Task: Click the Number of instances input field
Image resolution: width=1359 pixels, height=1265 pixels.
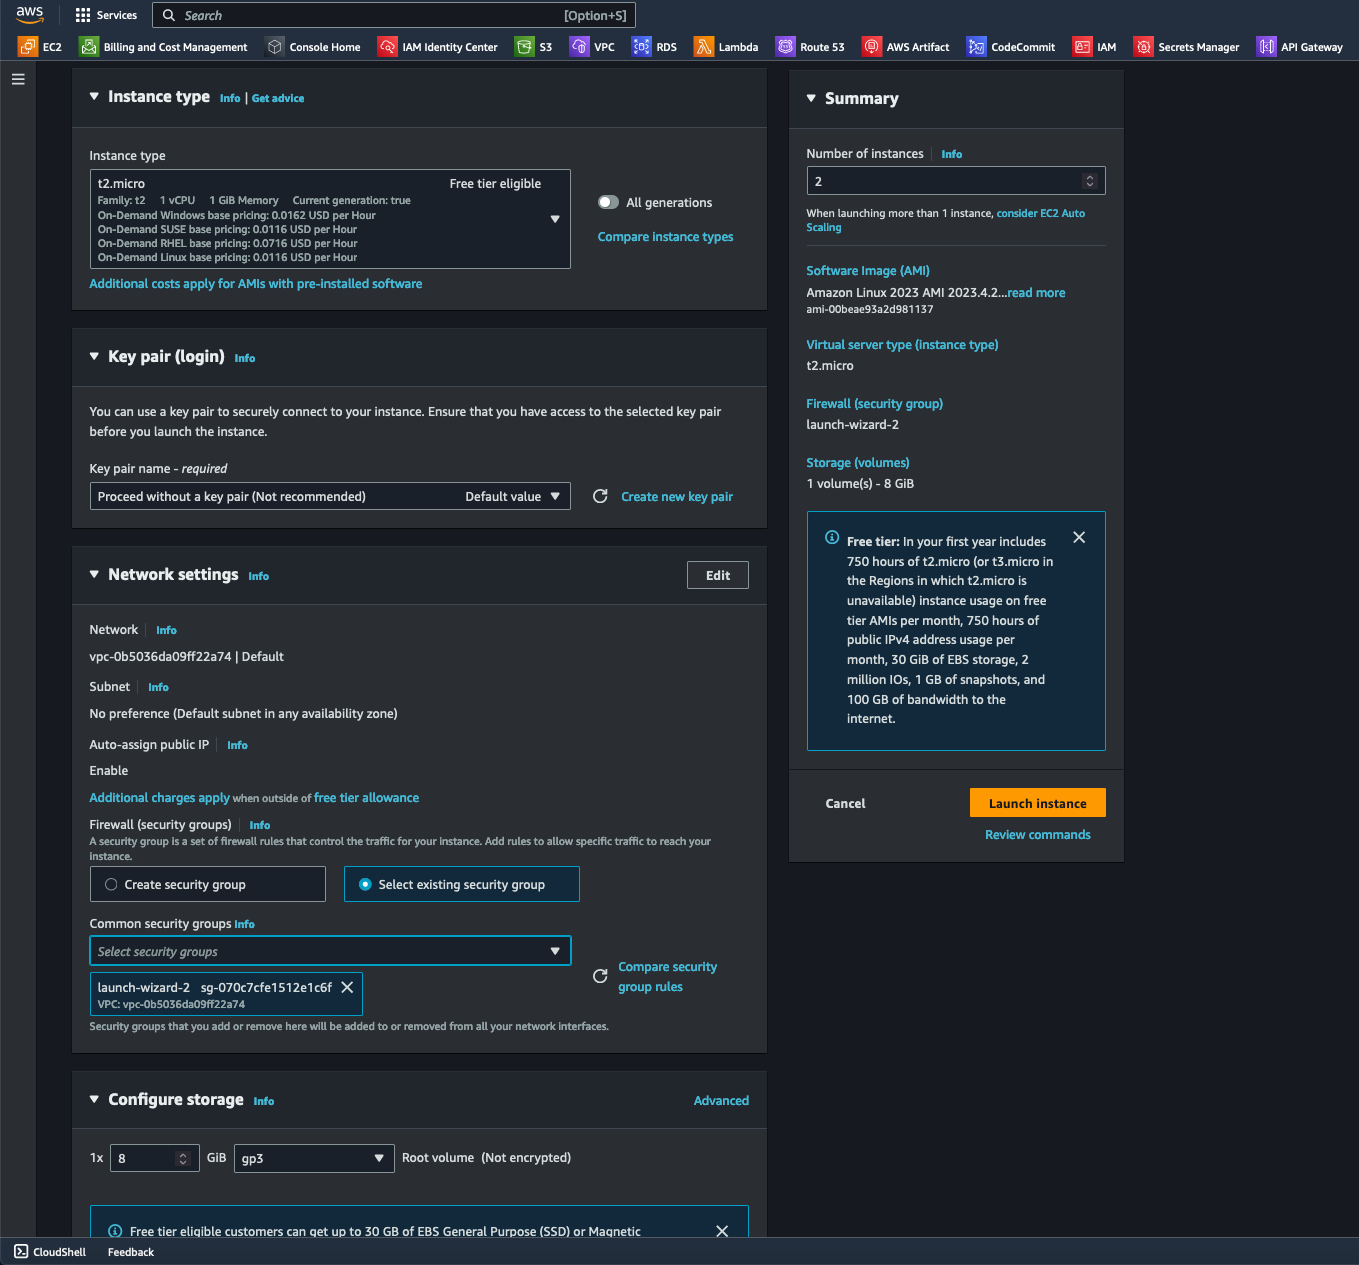Action: [x=956, y=181]
